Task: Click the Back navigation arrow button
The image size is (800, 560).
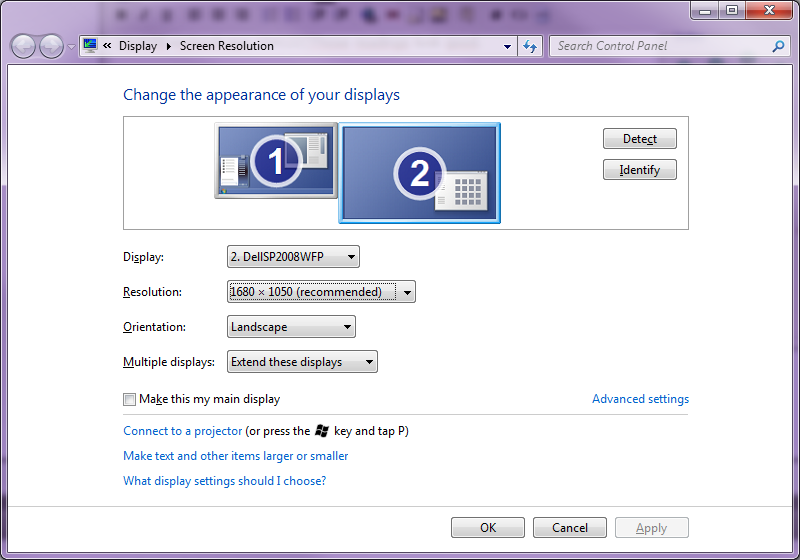Action: click(23, 46)
